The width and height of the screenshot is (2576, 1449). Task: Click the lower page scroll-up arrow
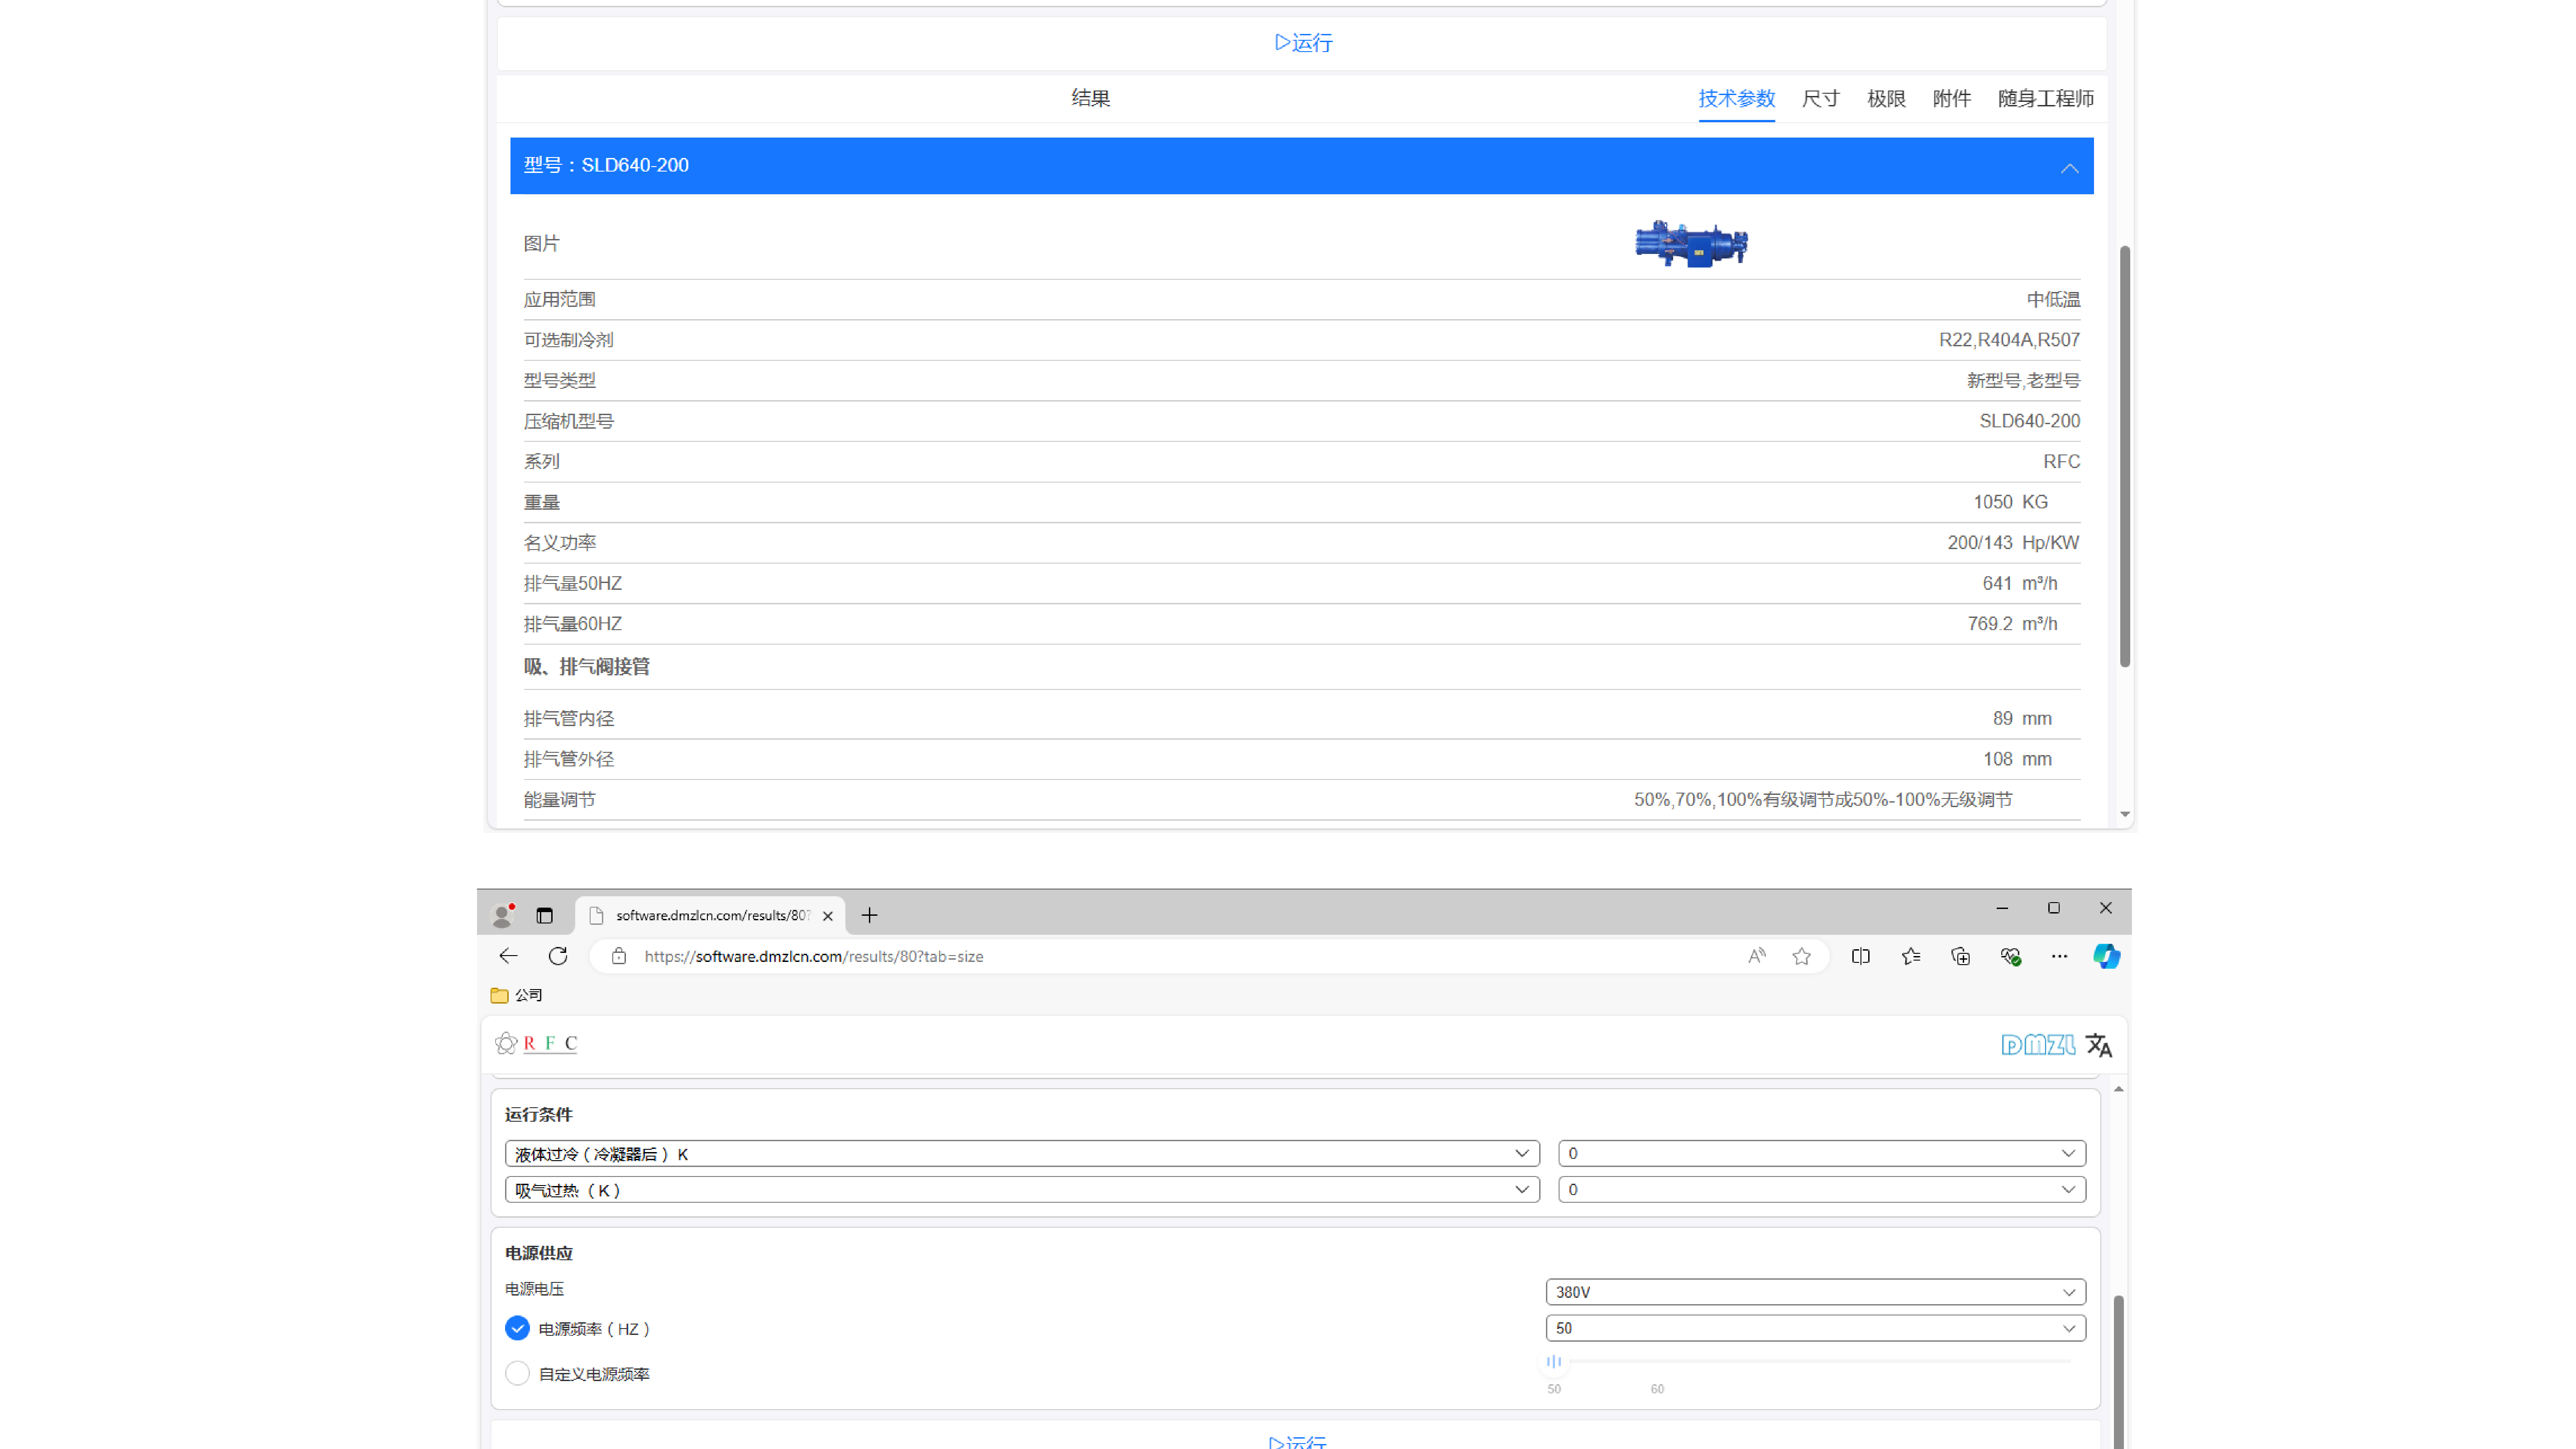pos(2118,1089)
